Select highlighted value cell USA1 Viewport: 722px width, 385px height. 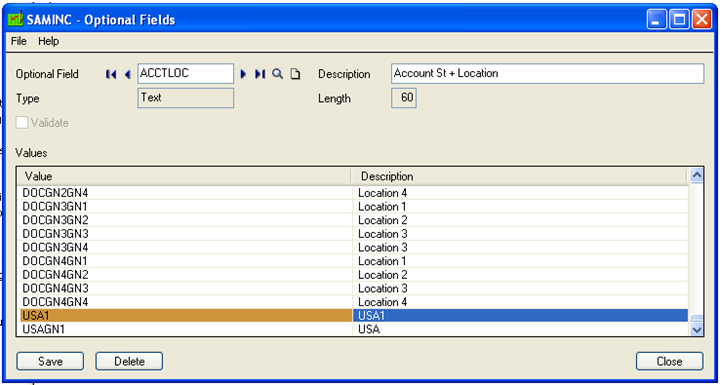pos(186,316)
